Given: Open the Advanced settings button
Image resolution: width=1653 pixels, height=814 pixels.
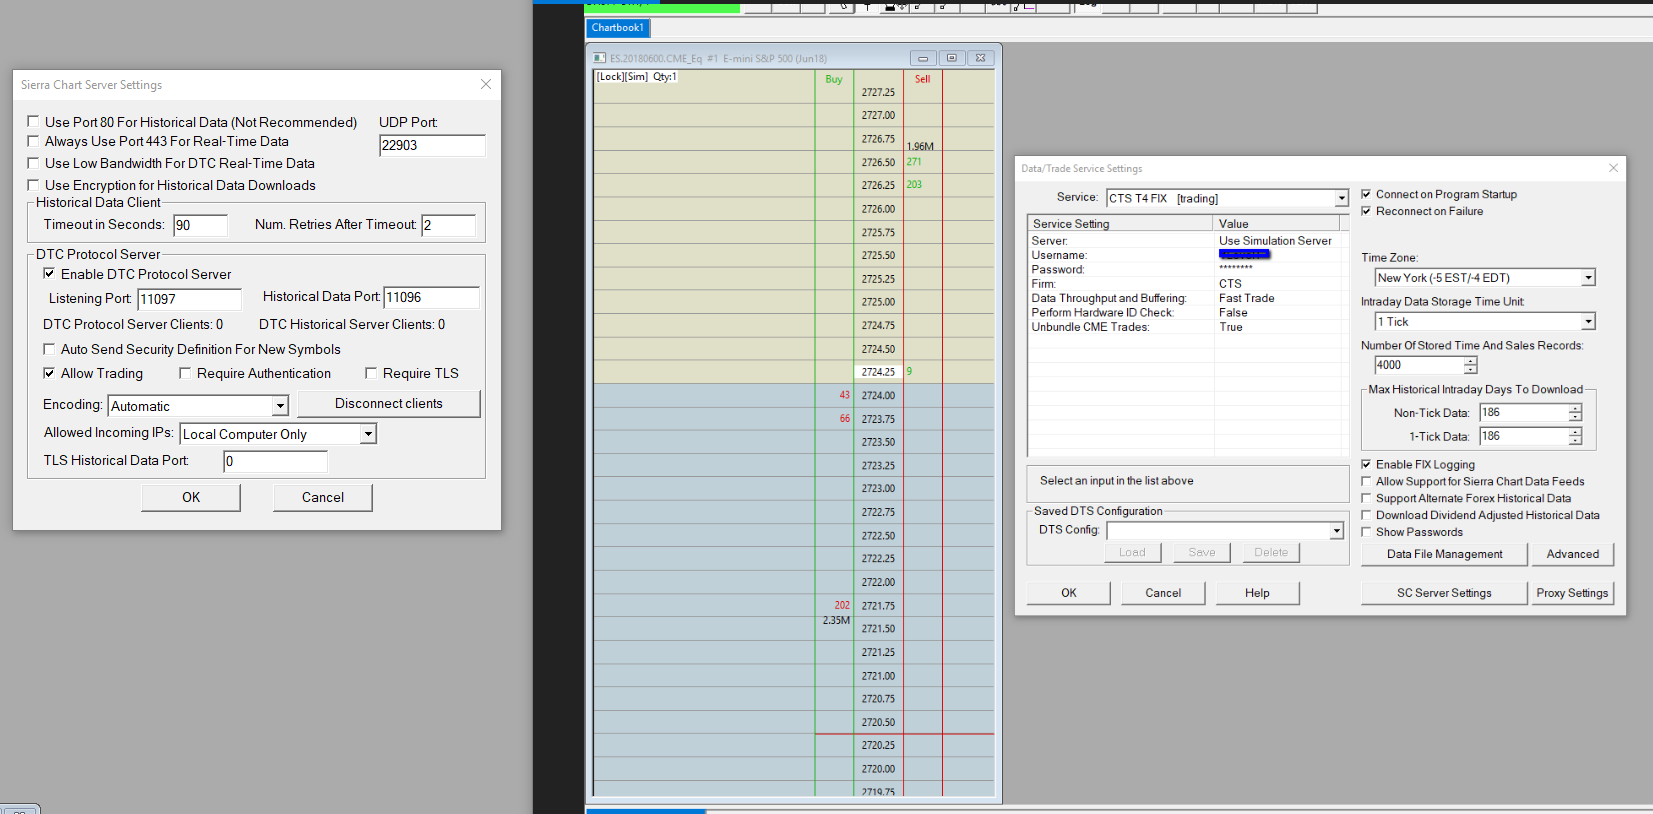Looking at the screenshot, I should pos(1573,554).
